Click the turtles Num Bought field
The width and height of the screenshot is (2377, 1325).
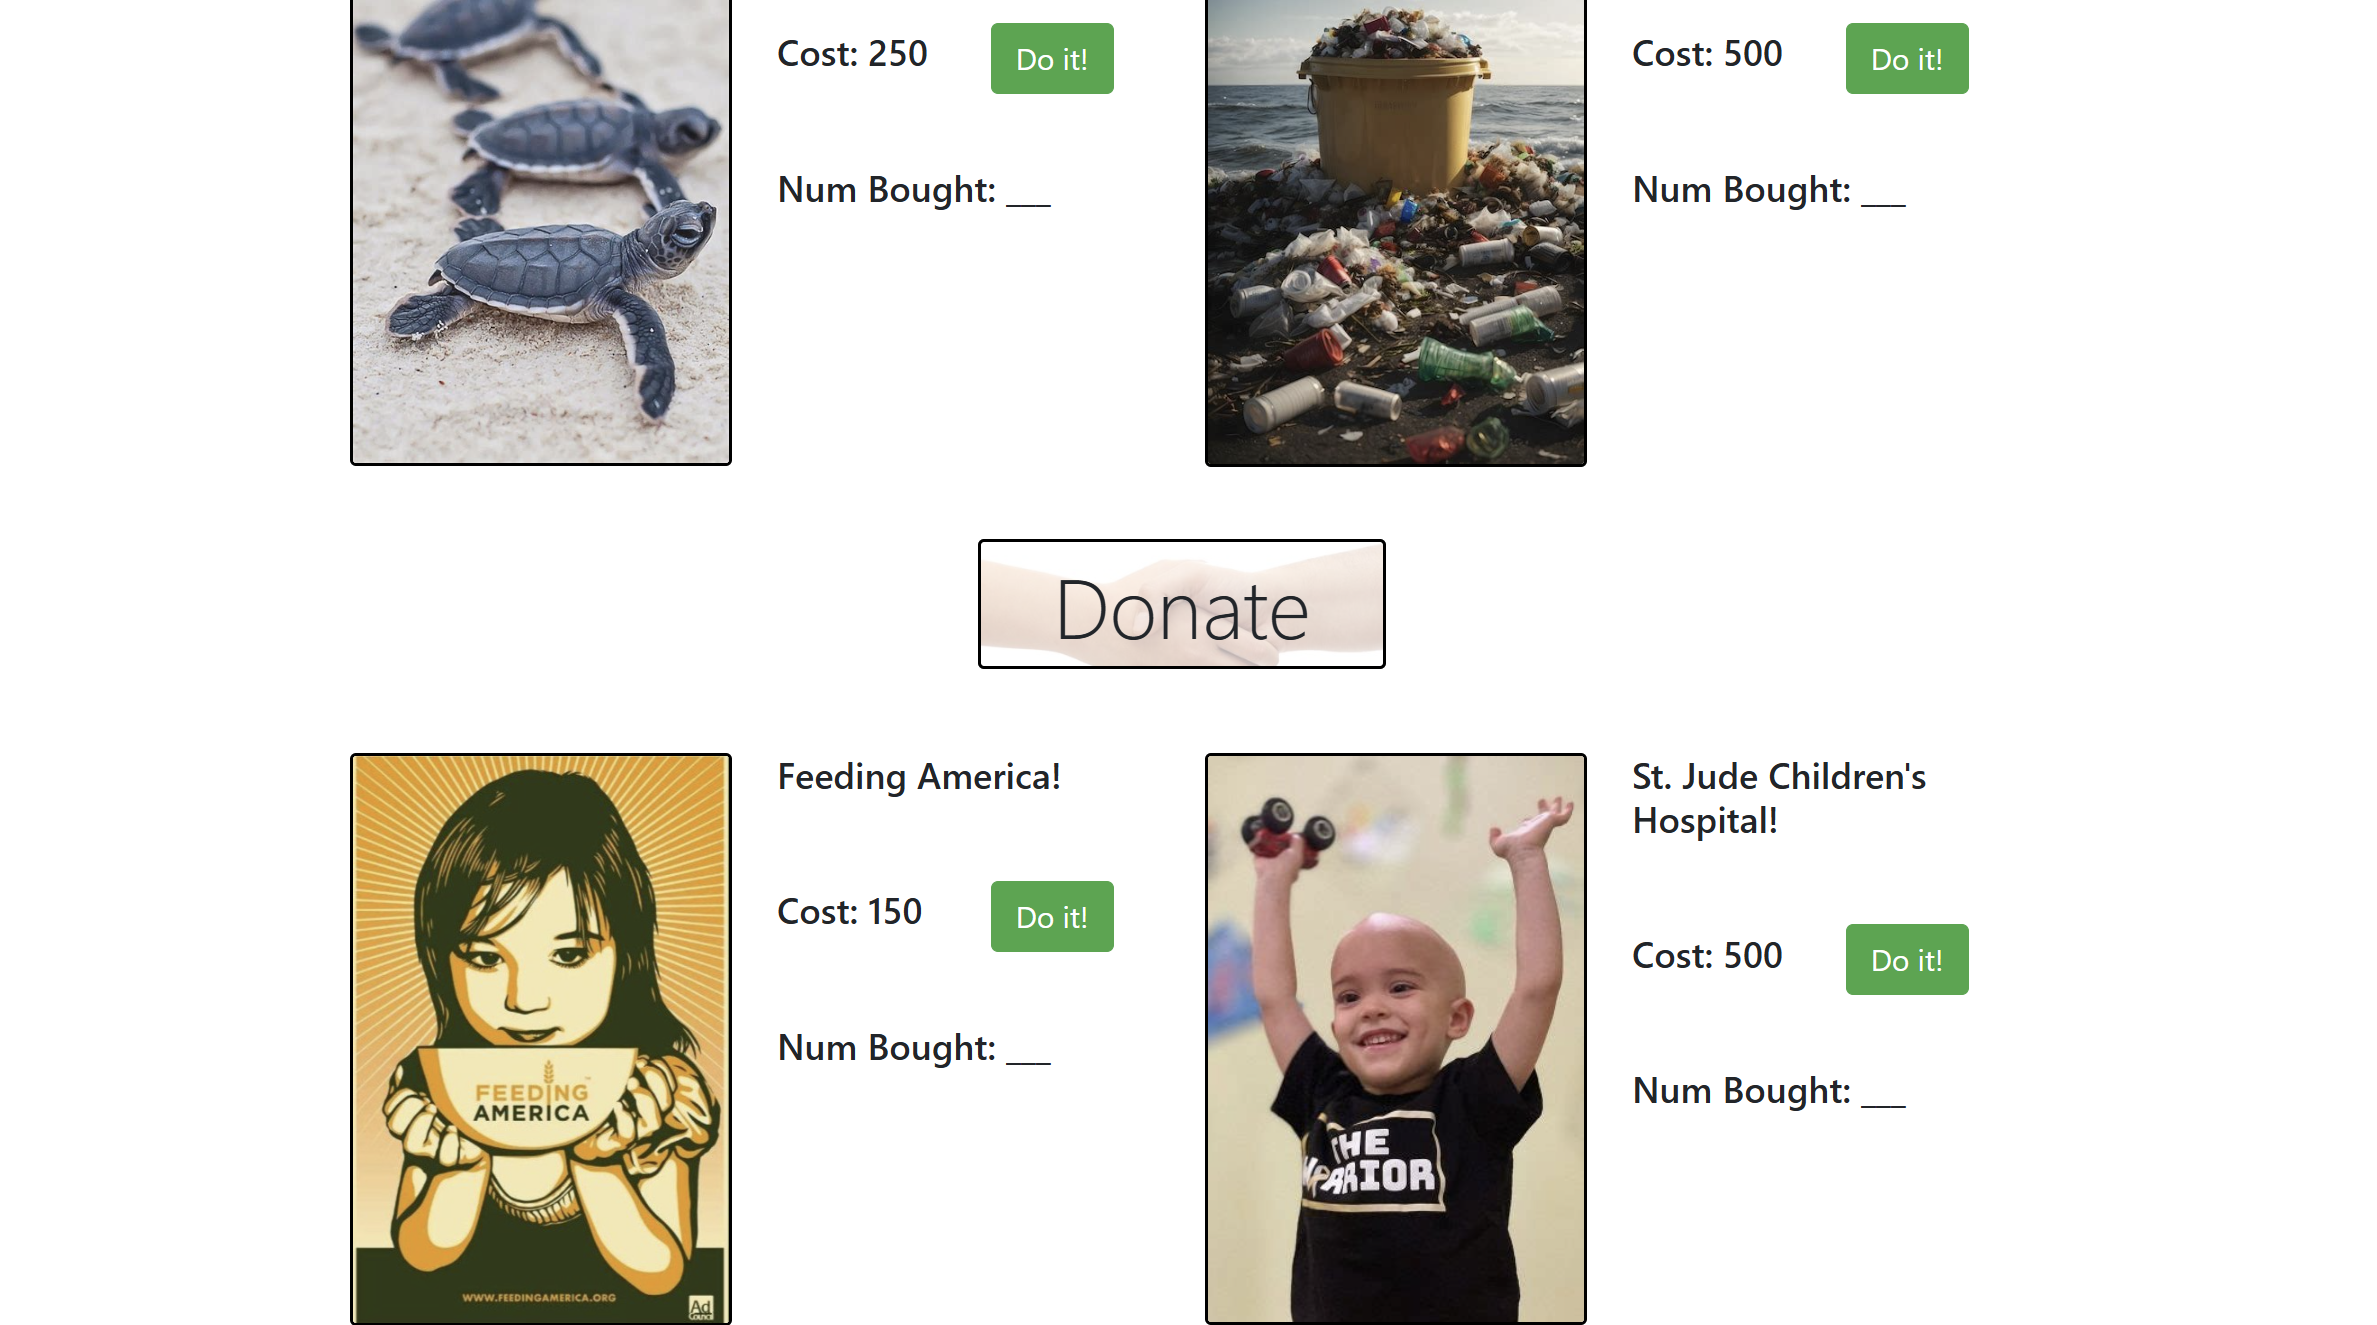(914, 190)
